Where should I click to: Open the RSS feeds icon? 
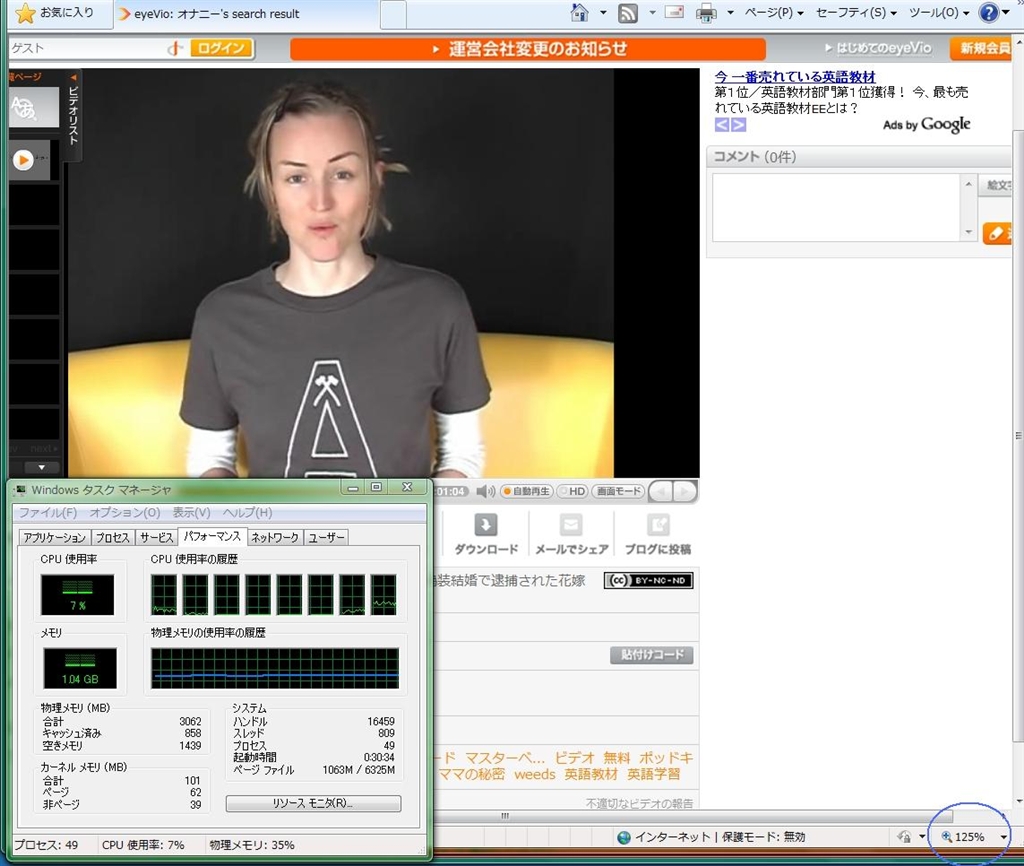click(x=628, y=13)
